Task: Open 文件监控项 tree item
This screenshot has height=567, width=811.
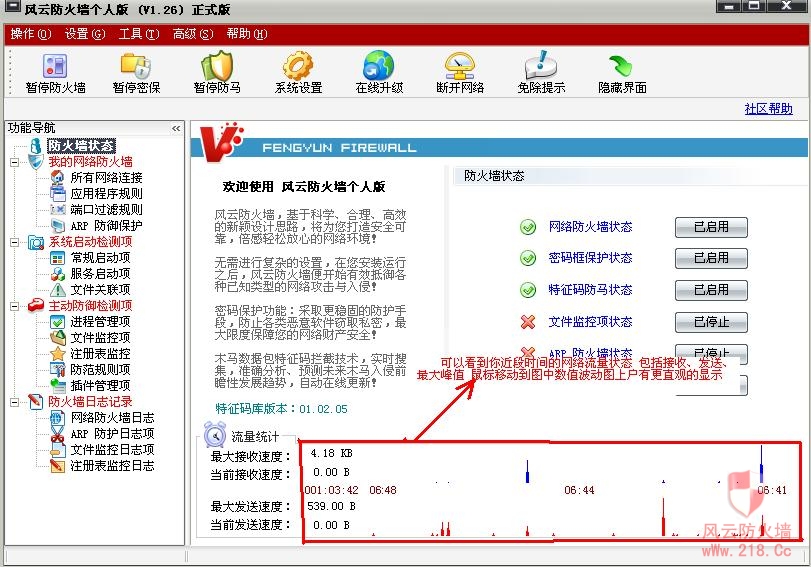Action: click(100, 338)
